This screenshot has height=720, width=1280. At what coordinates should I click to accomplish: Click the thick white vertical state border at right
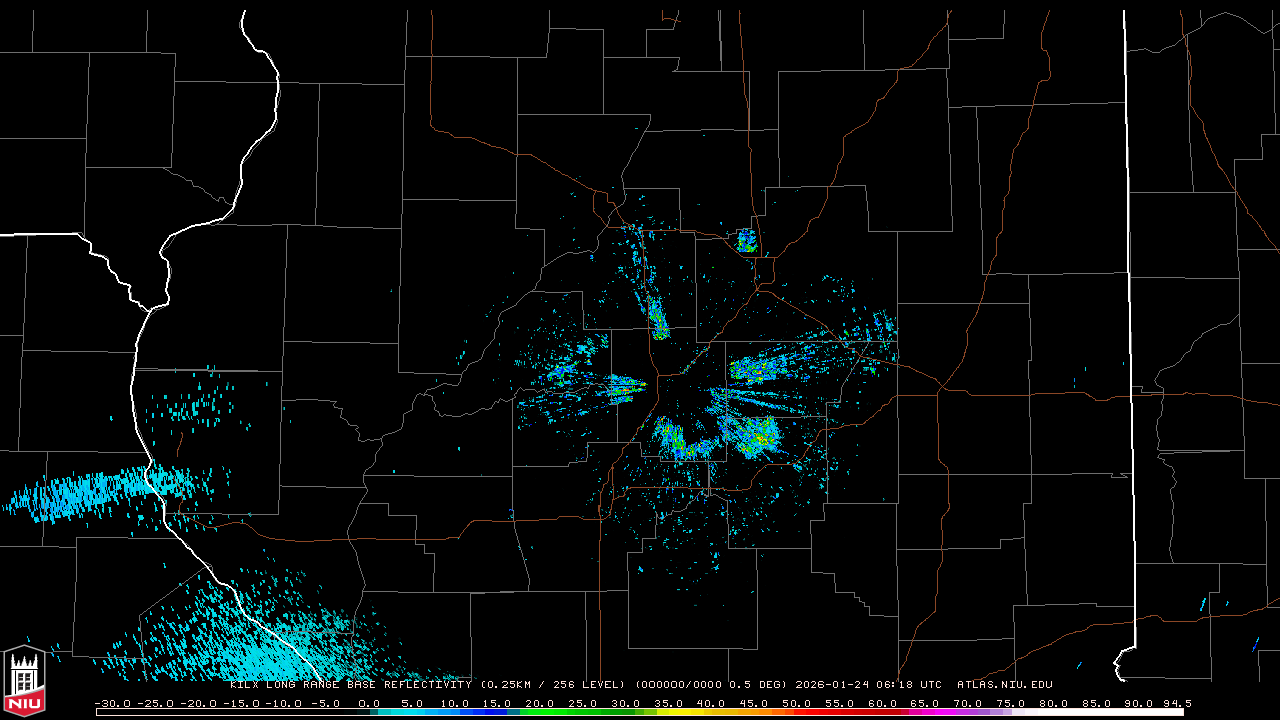(1129, 300)
